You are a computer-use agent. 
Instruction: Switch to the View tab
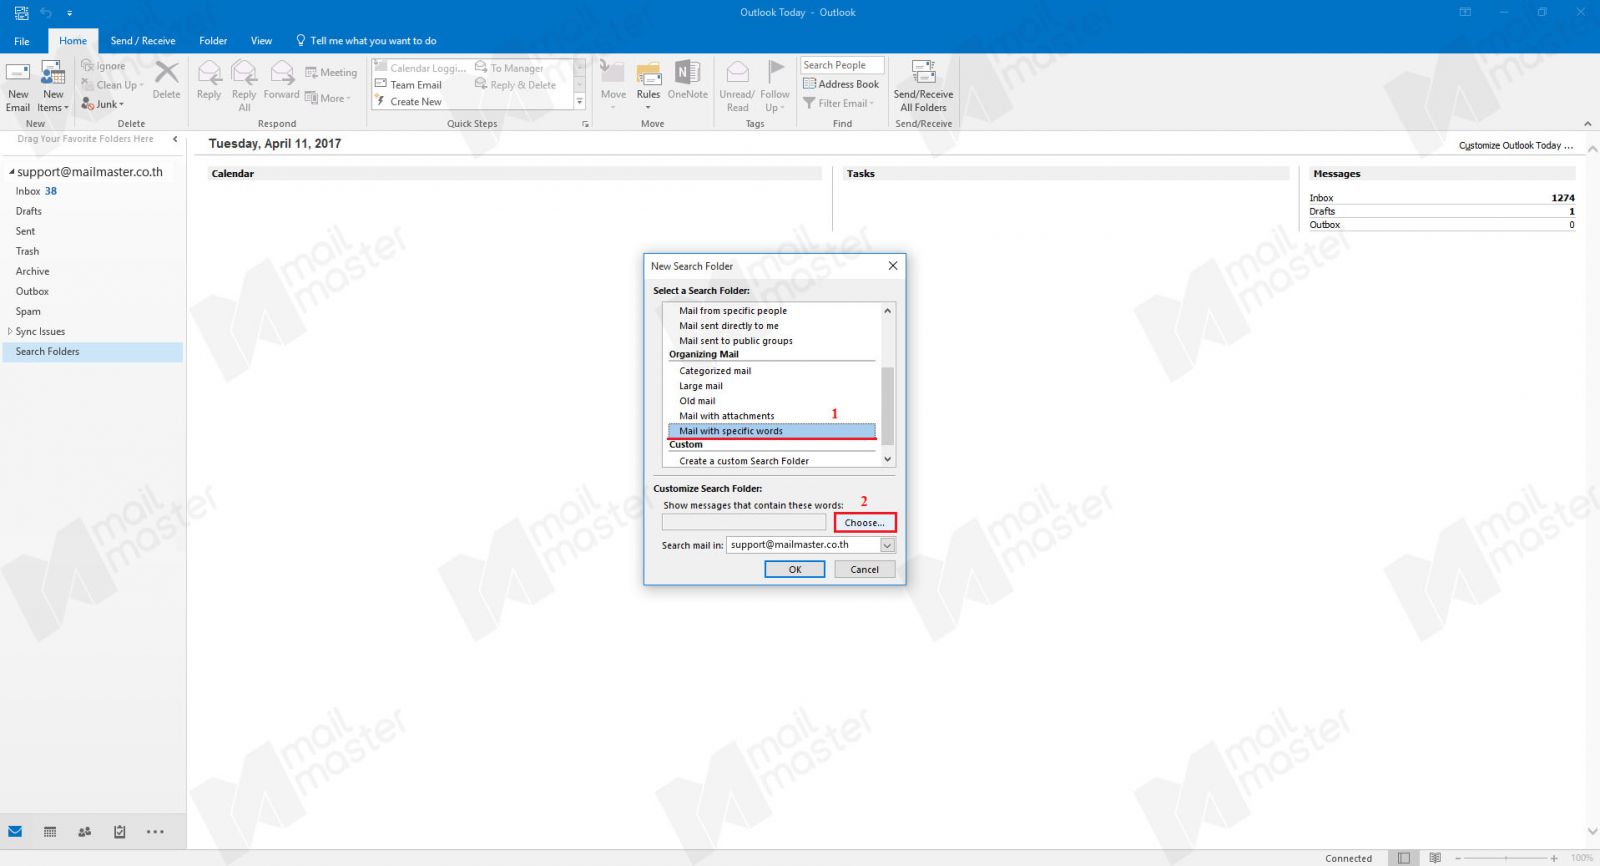click(261, 41)
